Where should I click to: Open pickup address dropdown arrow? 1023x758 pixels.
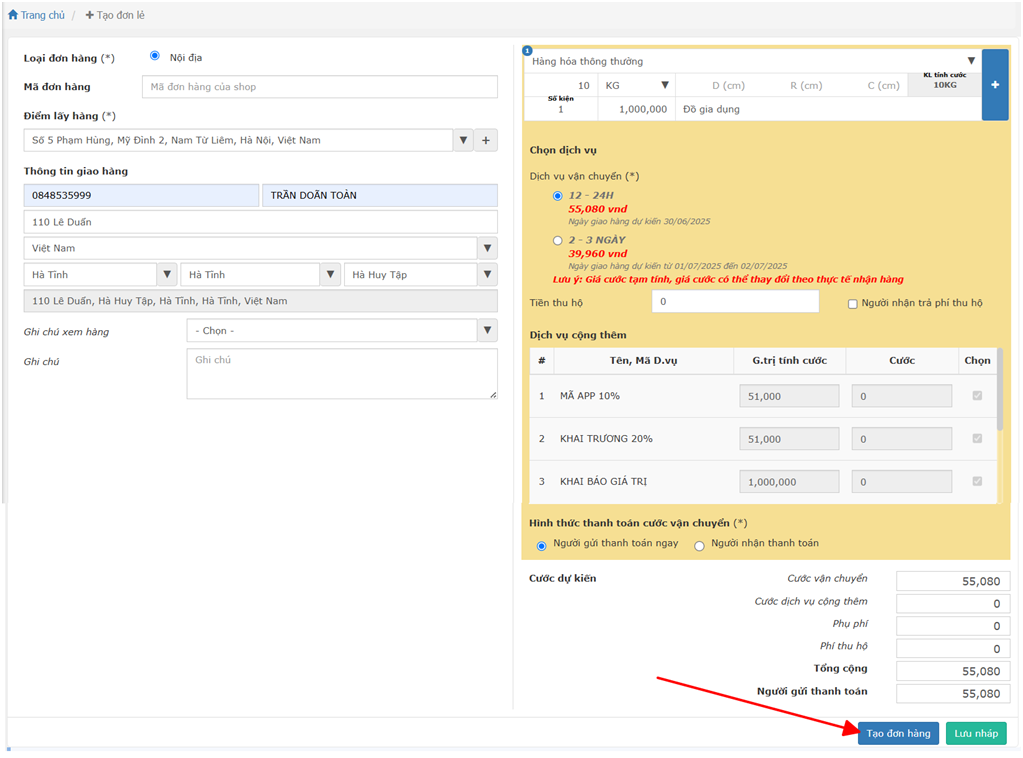point(463,140)
